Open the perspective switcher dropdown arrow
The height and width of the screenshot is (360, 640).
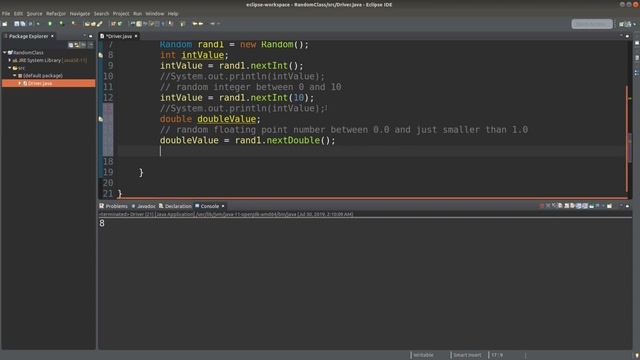coord(635,24)
